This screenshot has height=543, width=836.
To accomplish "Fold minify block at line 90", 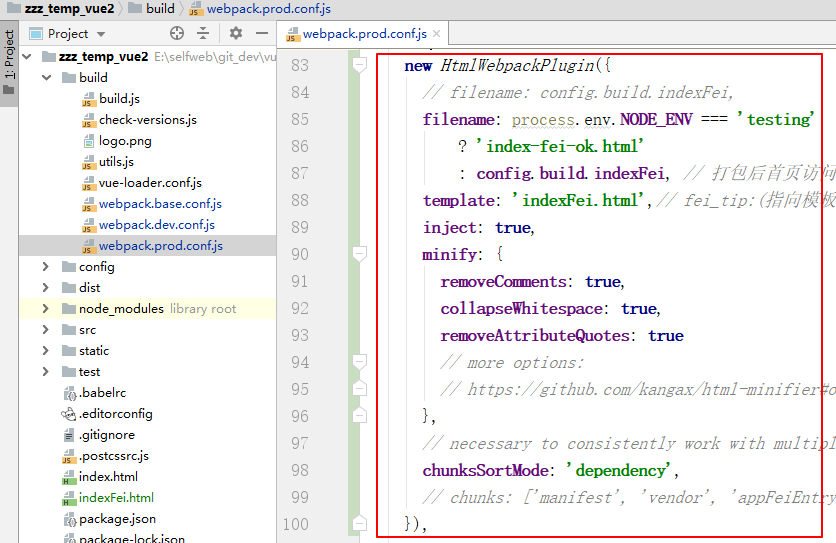I will [360, 254].
